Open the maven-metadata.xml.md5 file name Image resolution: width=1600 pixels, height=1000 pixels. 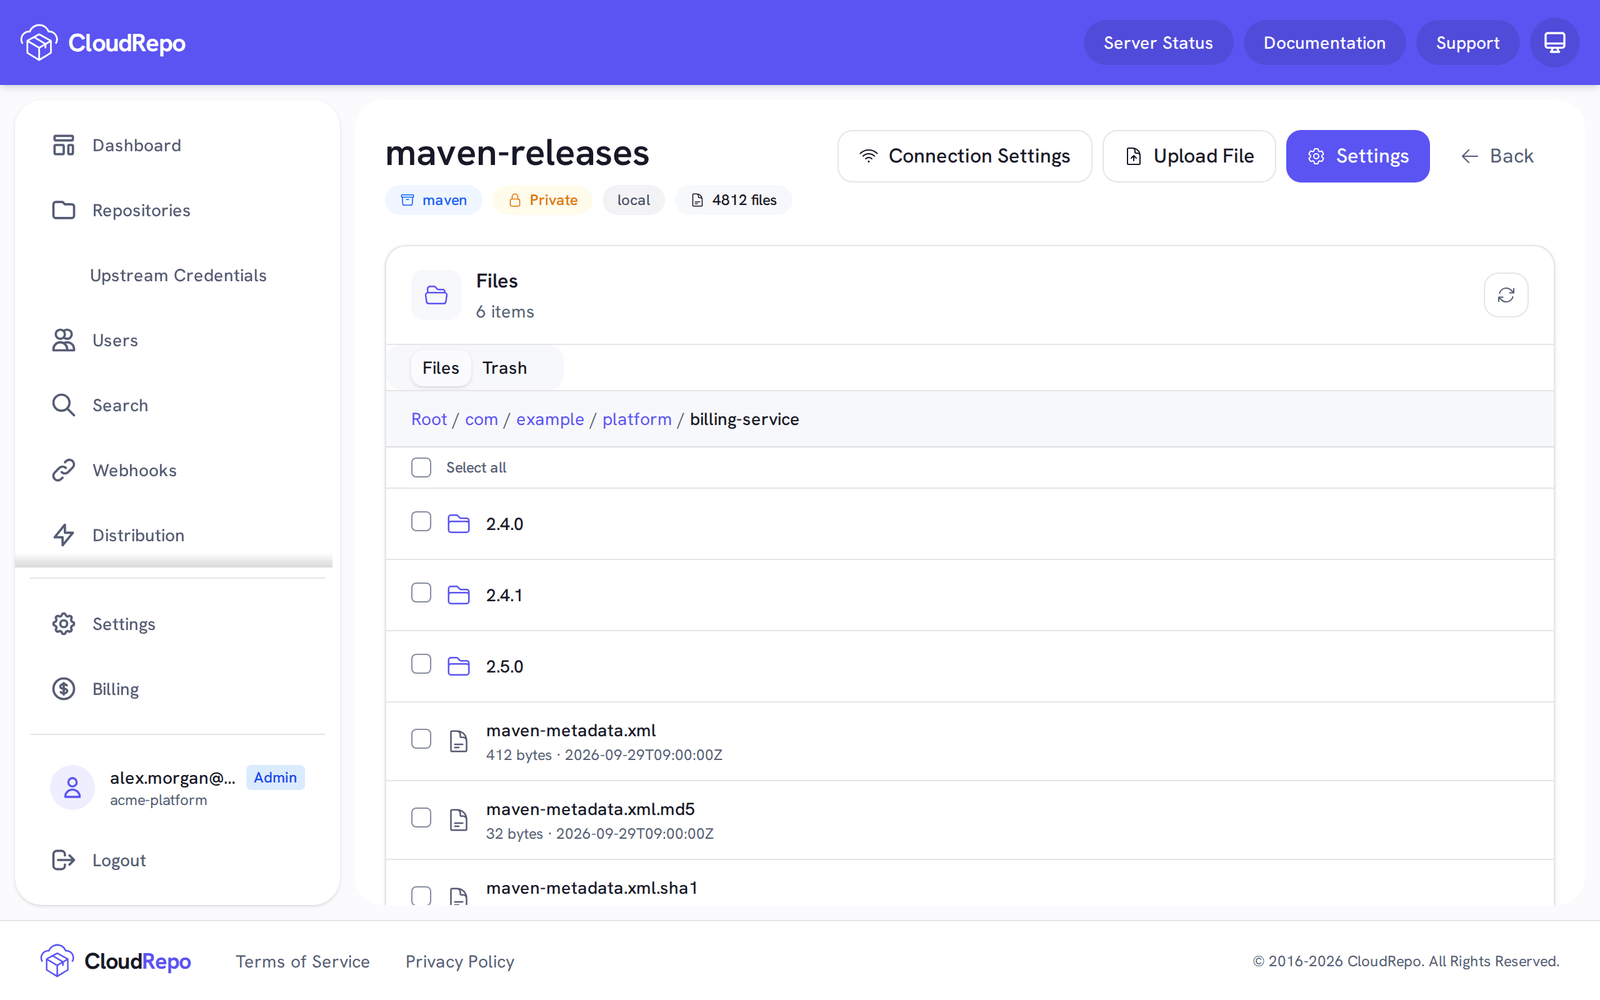(590, 809)
